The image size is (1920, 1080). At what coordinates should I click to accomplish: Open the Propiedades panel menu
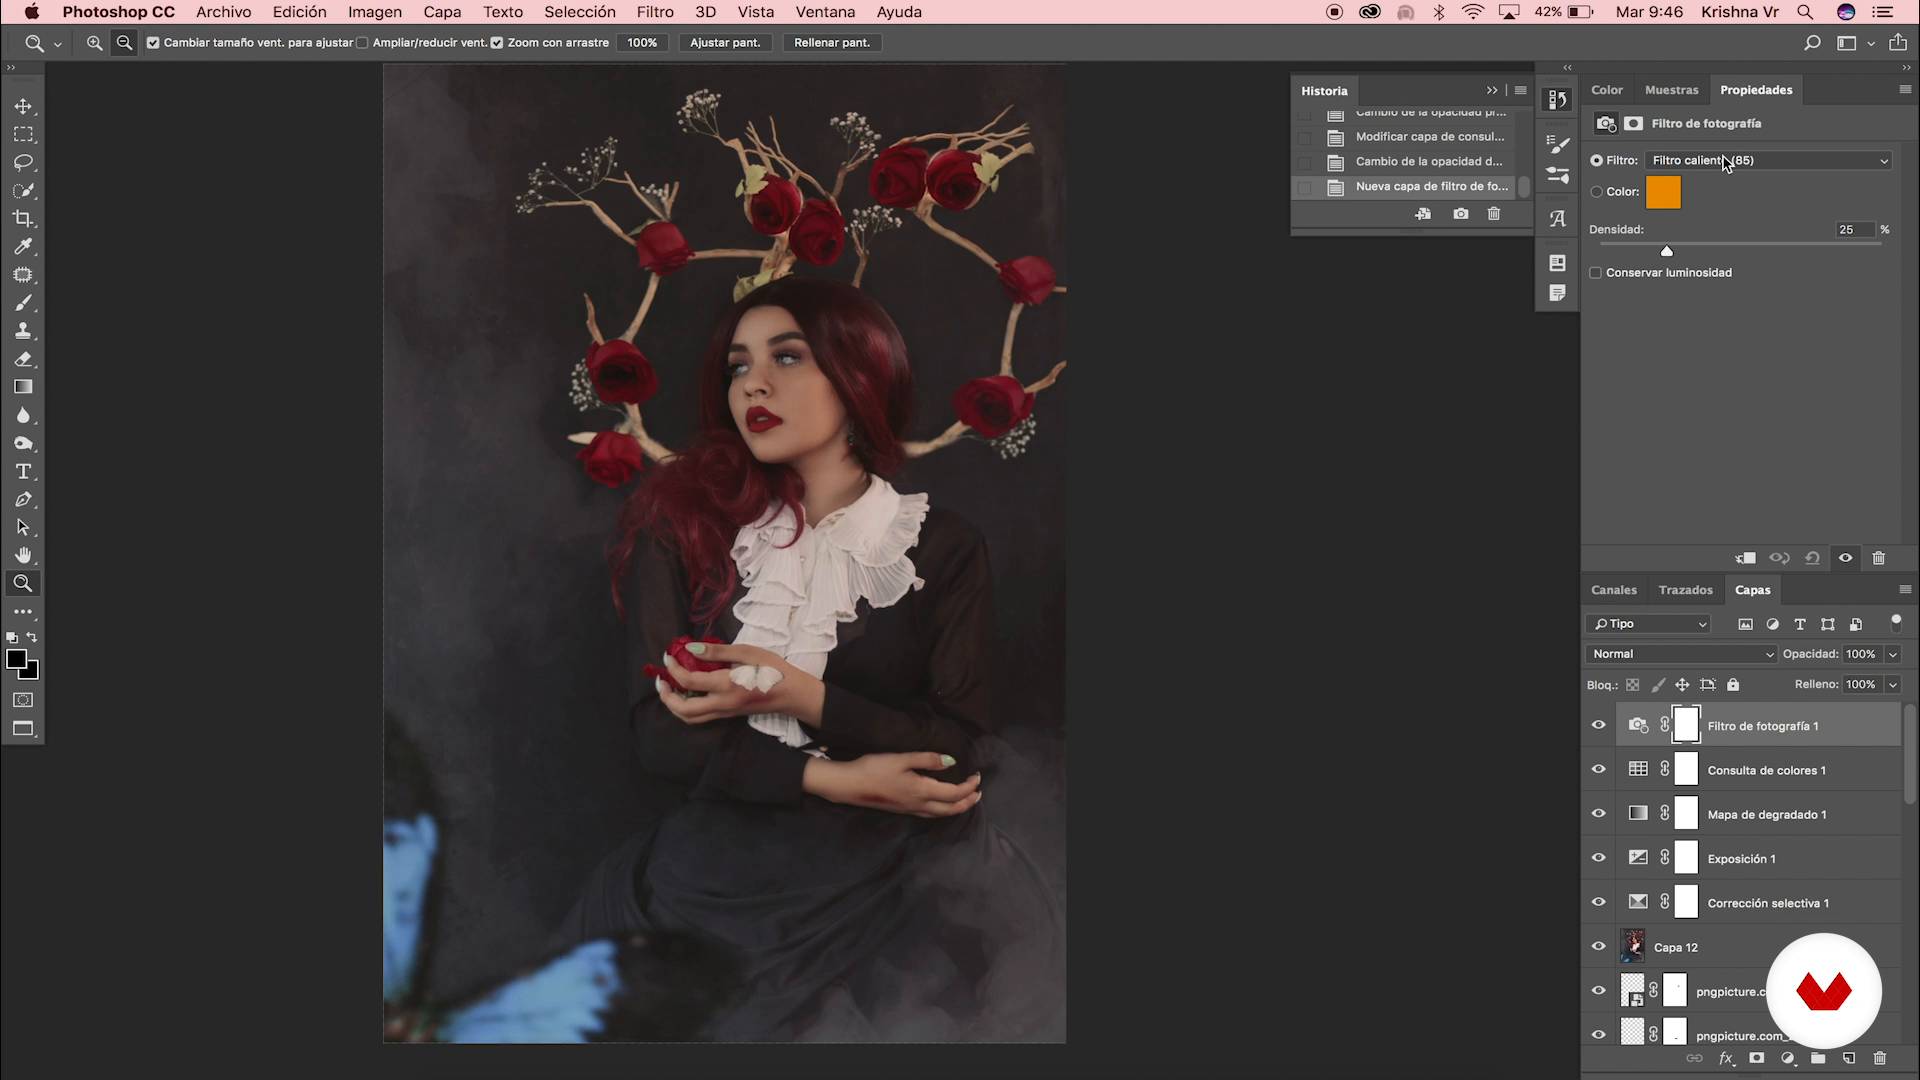(1905, 90)
